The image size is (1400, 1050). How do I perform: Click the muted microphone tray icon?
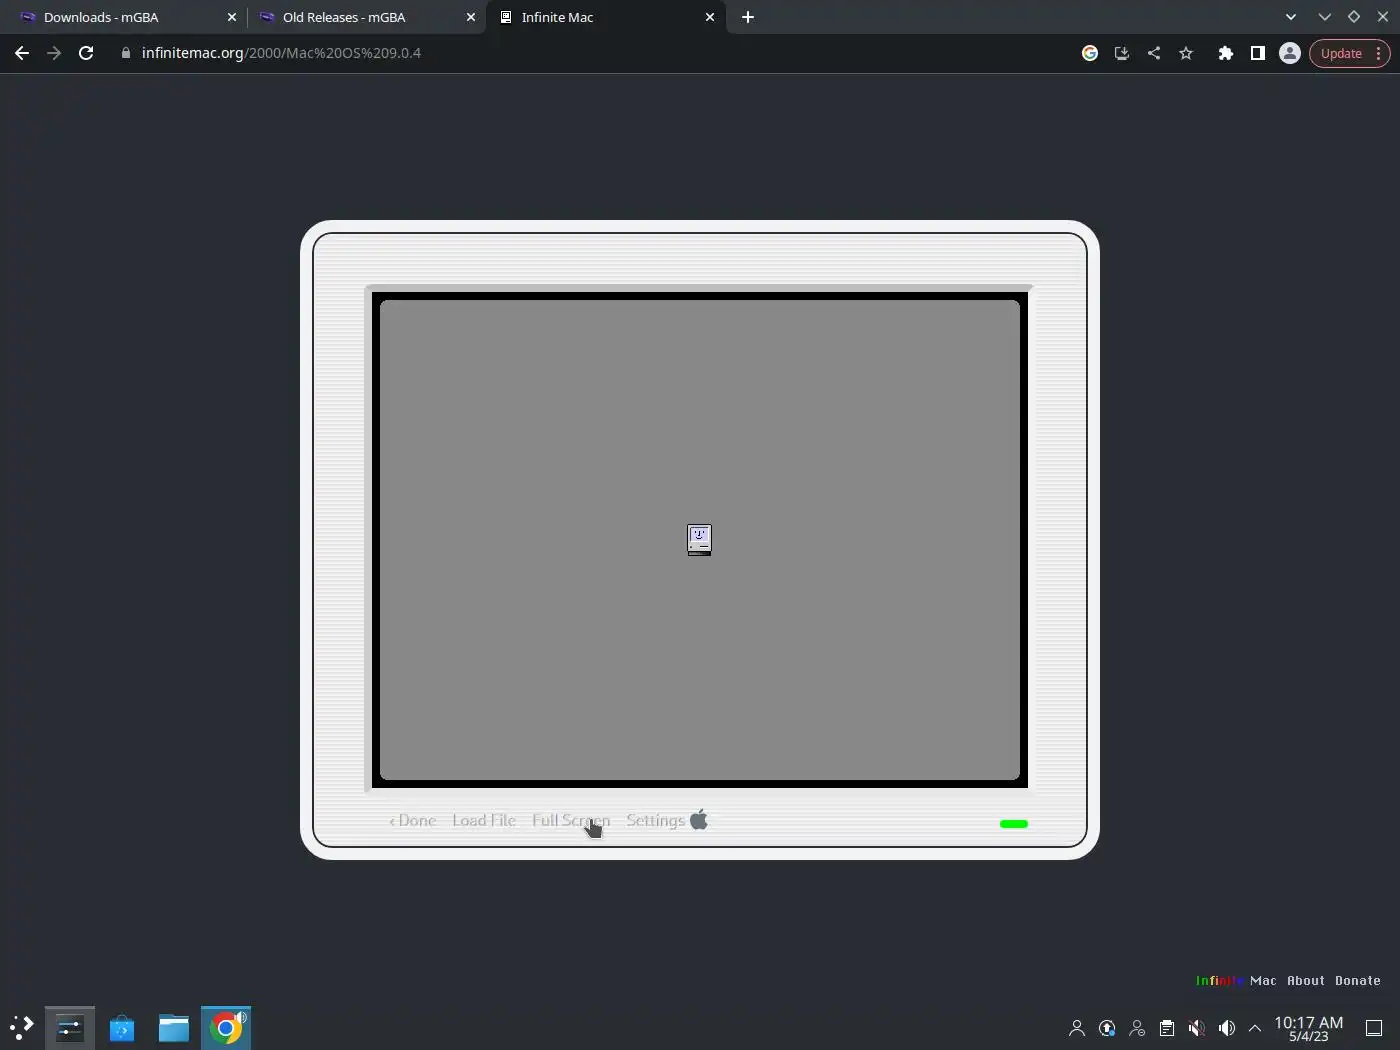tap(1197, 1028)
